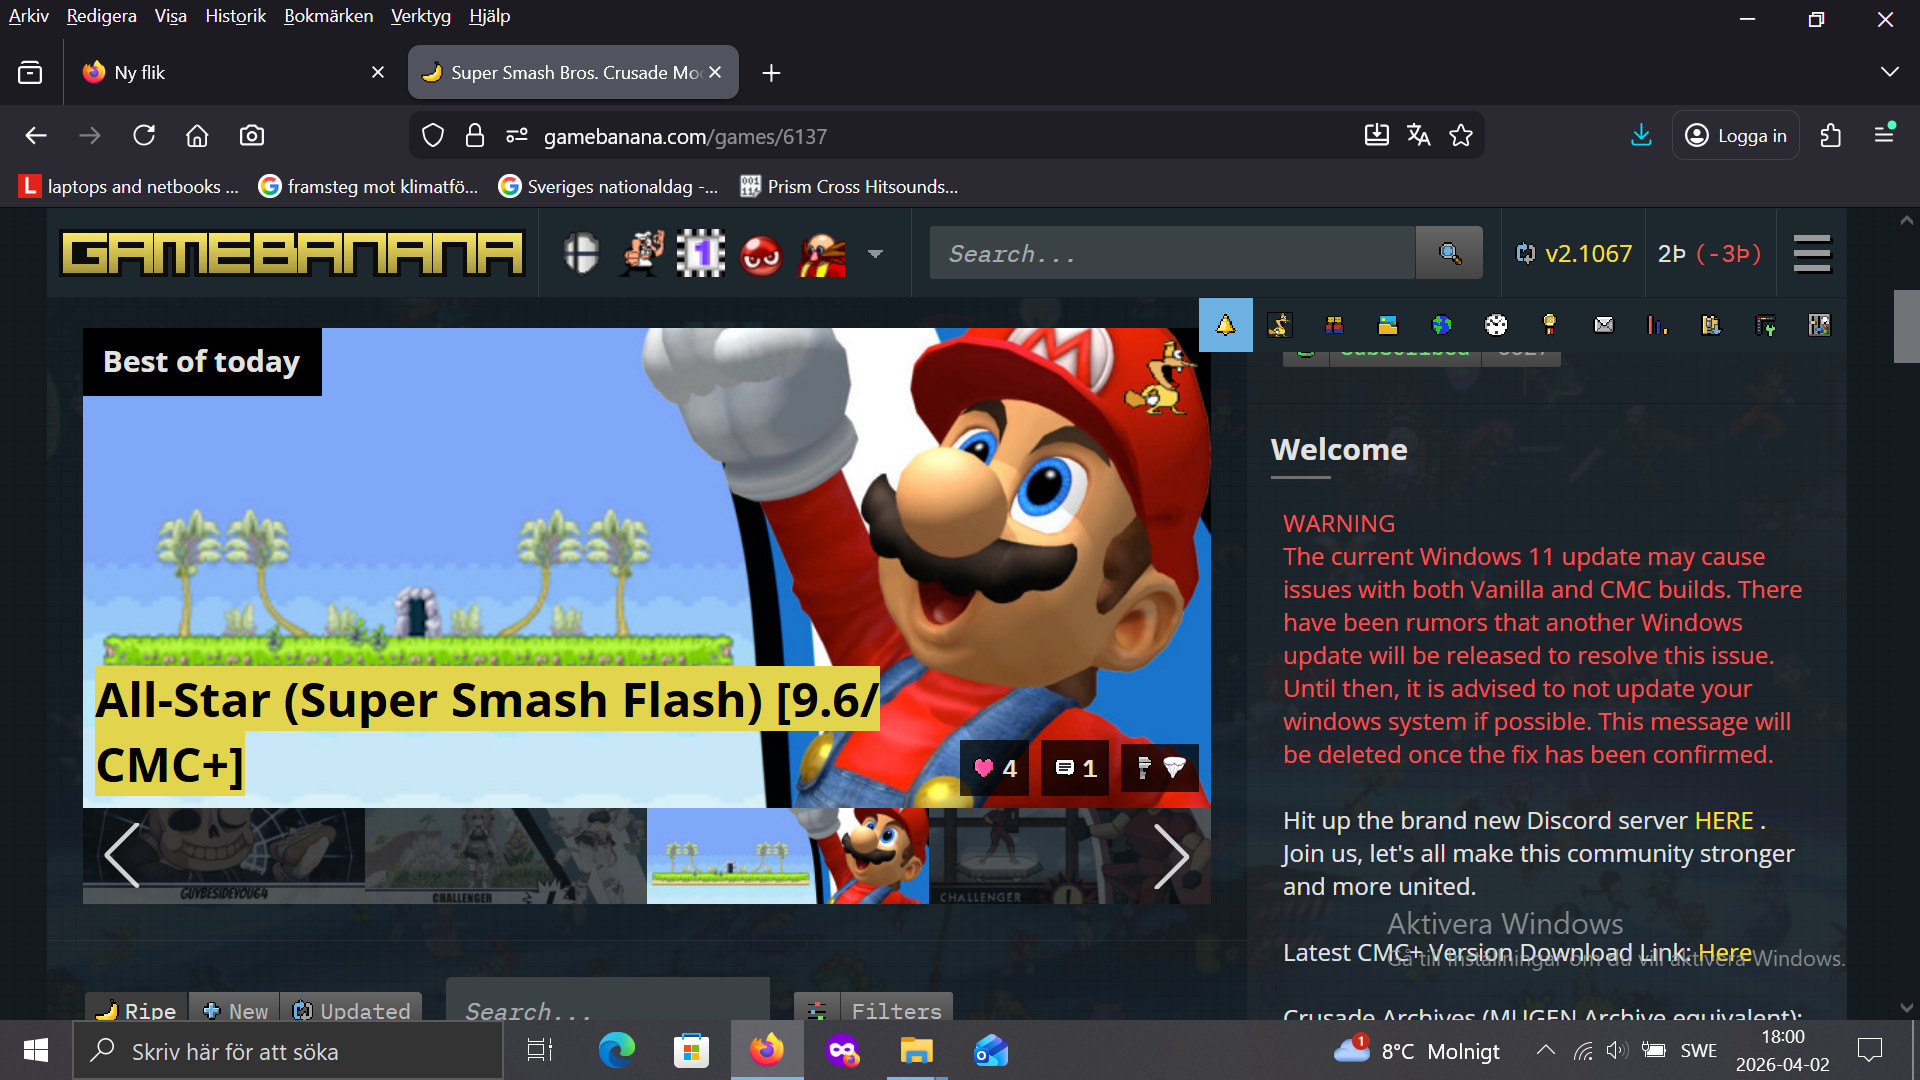
Task: Click the comments counter showing 1
Action: [1075, 768]
